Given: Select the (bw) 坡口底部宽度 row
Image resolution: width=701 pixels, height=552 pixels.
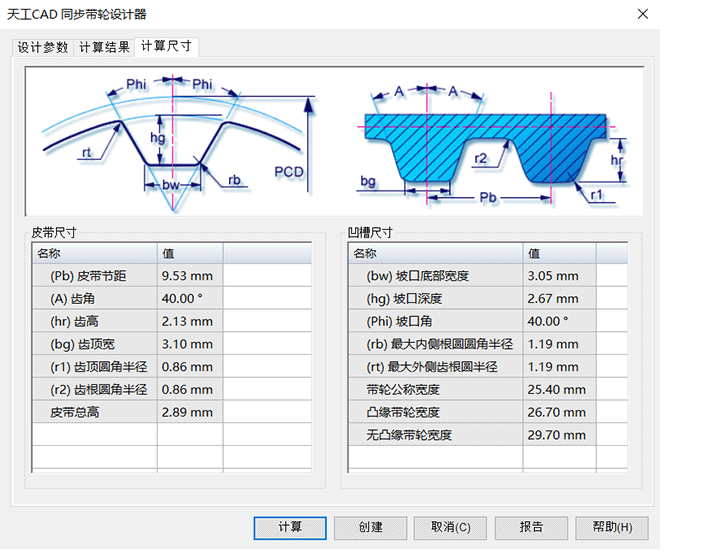Looking at the screenshot, I should (434, 276).
